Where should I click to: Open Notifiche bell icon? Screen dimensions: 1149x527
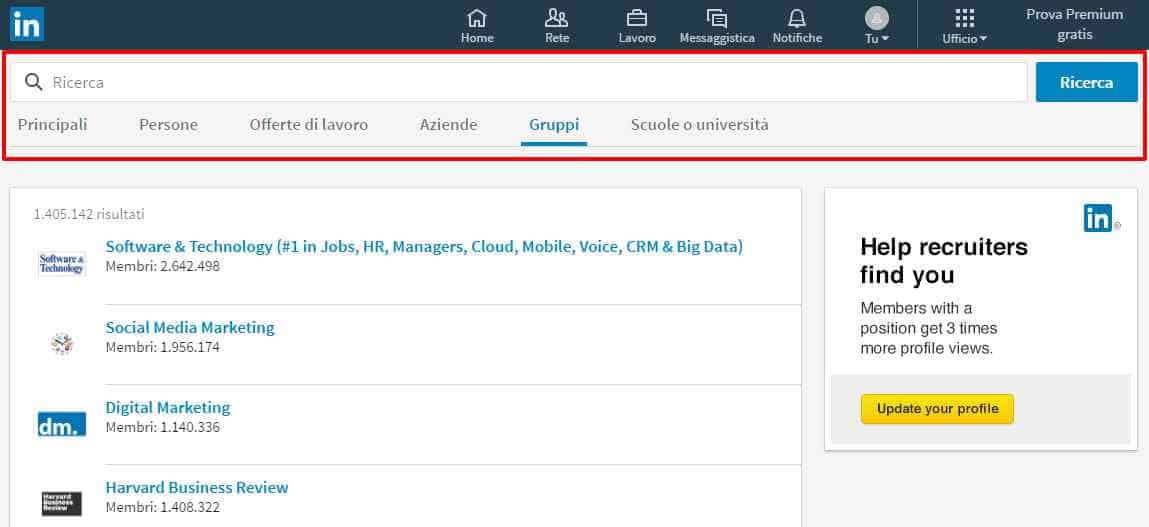pyautogui.click(x=797, y=19)
